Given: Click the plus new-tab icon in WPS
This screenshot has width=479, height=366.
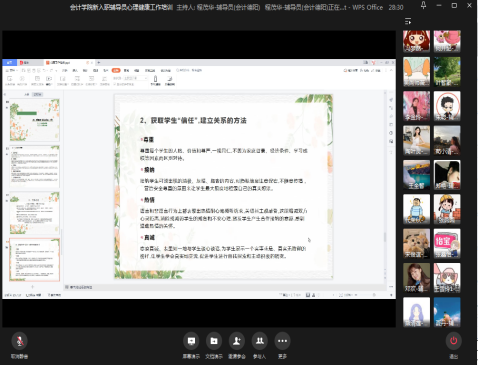Looking at the screenshot, I should [x=99, y=62].
